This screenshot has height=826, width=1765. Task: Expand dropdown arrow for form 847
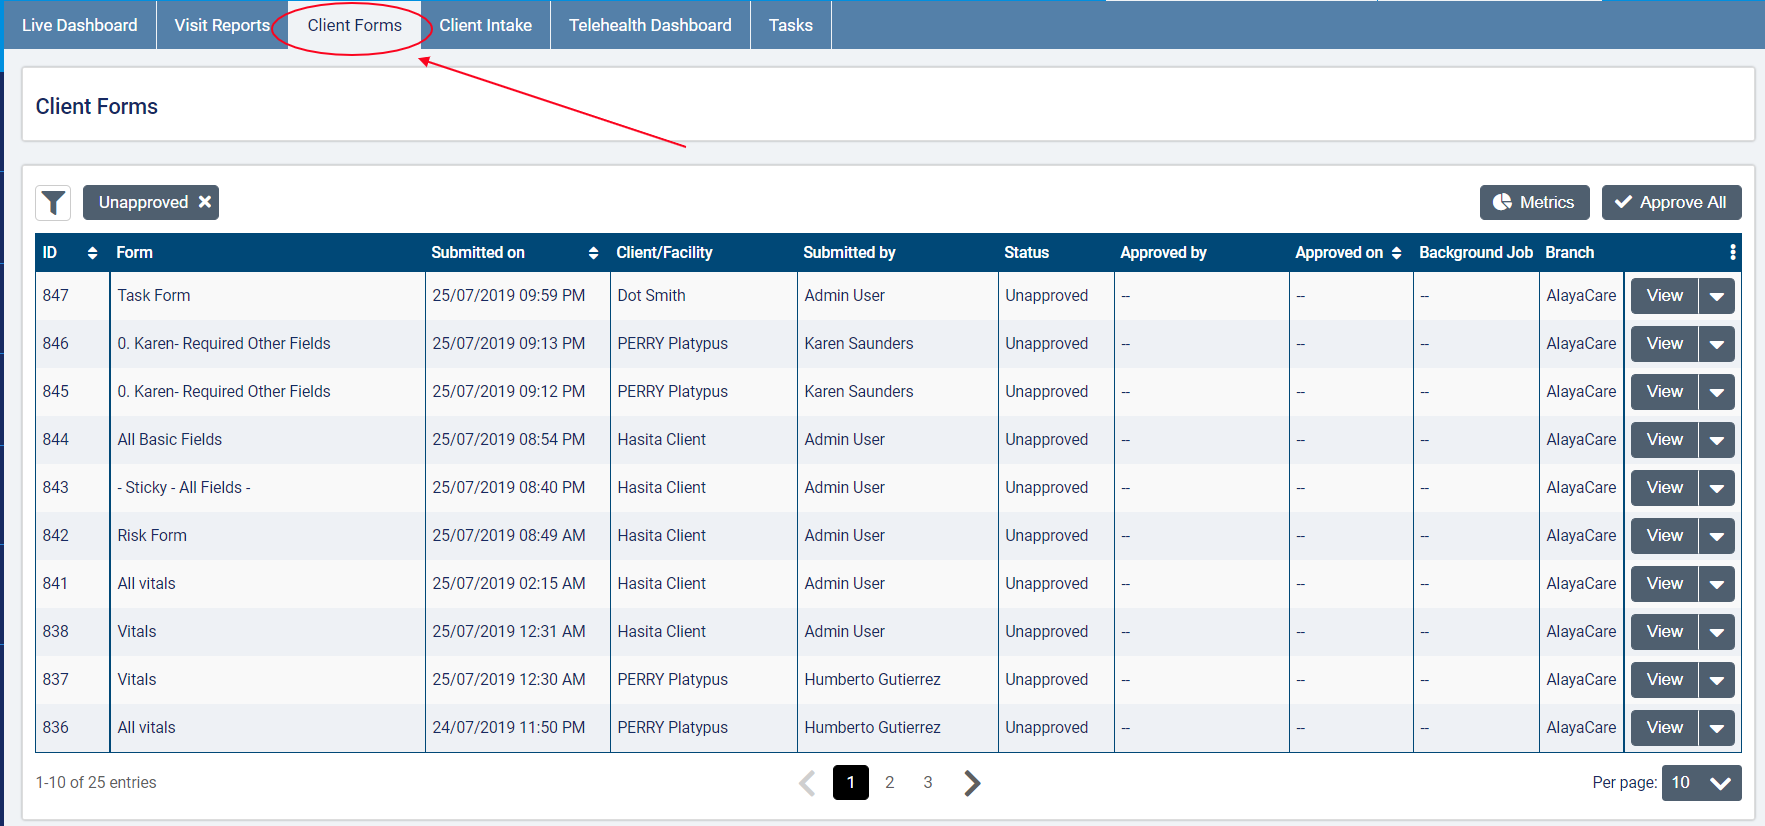tap(1716, 296)
